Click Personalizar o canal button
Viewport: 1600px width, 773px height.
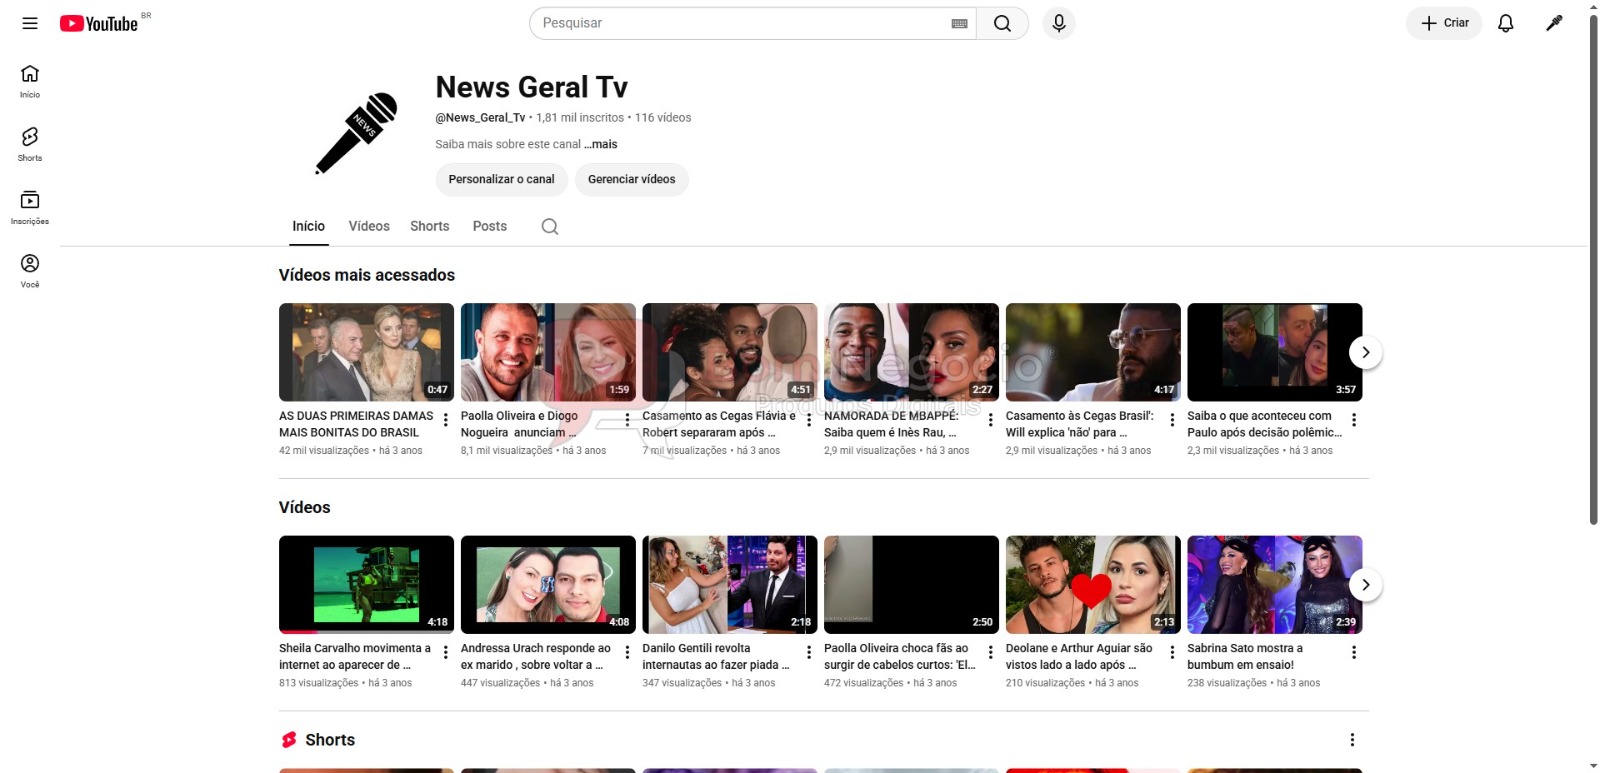501,179
